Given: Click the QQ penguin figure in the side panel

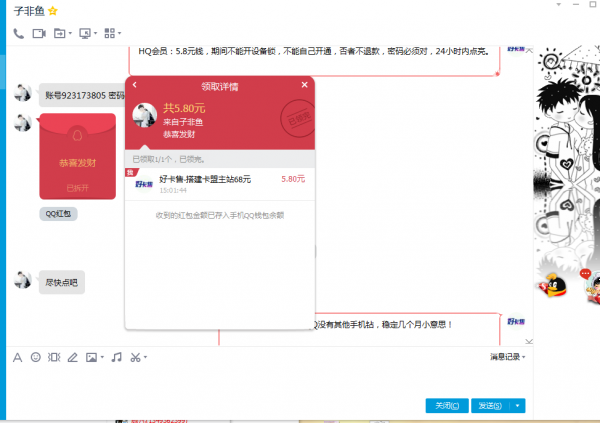Looking at the screenshot, I should [x=553, y=285].
